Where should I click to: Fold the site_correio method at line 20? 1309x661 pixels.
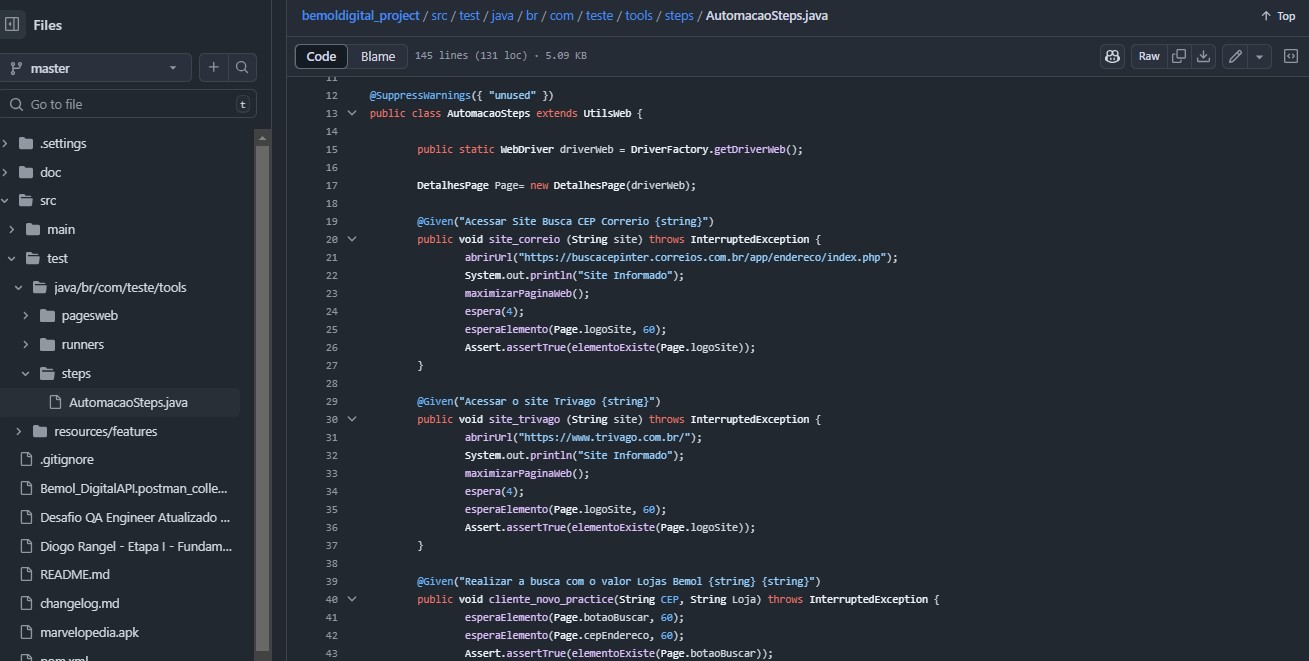[352, 239]
